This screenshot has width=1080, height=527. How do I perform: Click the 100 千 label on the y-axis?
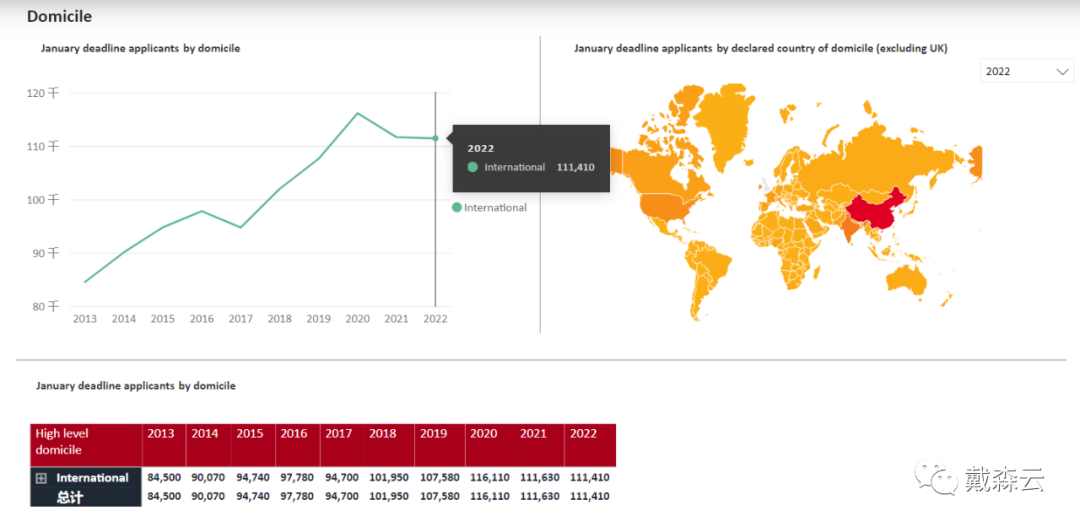point(44,200)
